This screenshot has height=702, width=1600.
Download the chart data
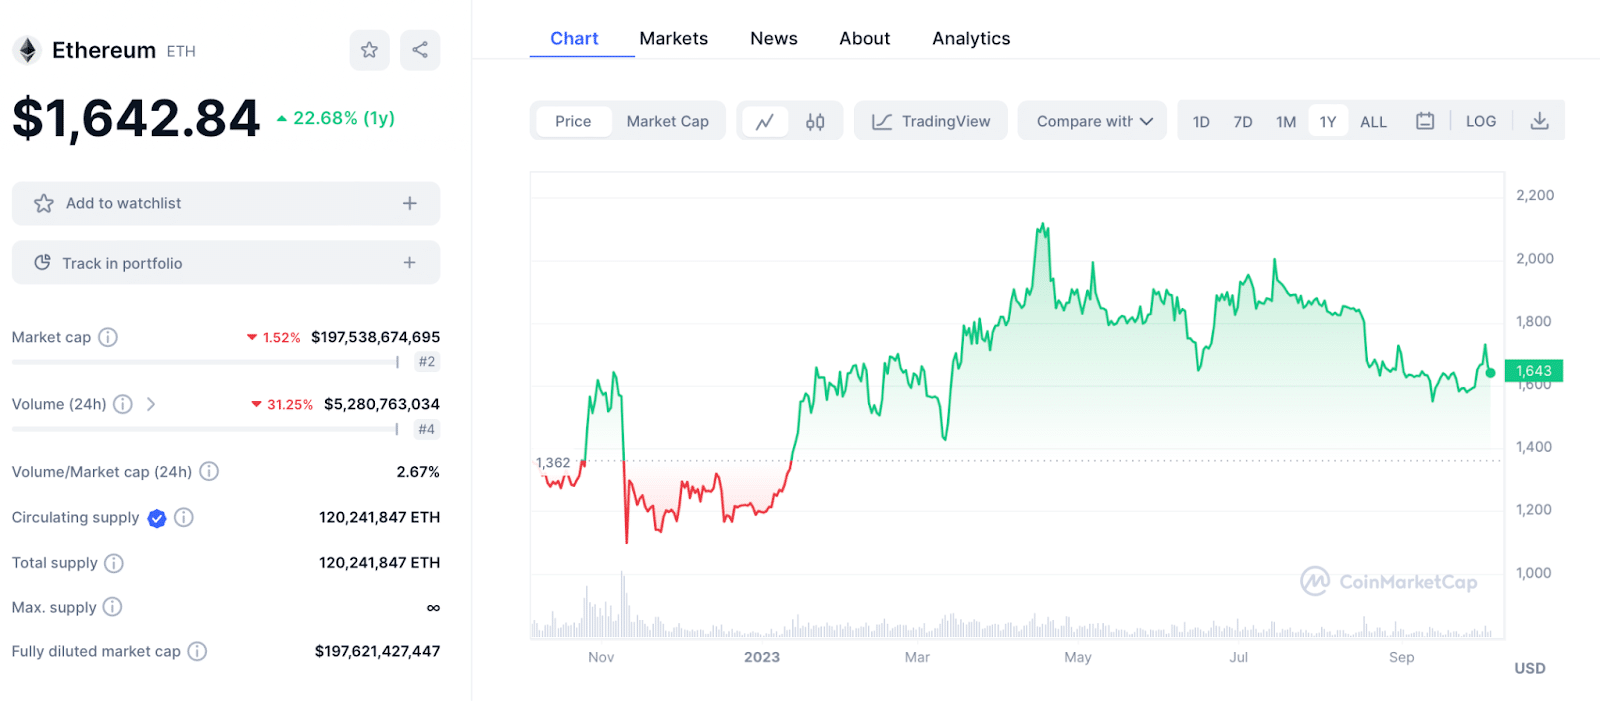click(1539, 120)
